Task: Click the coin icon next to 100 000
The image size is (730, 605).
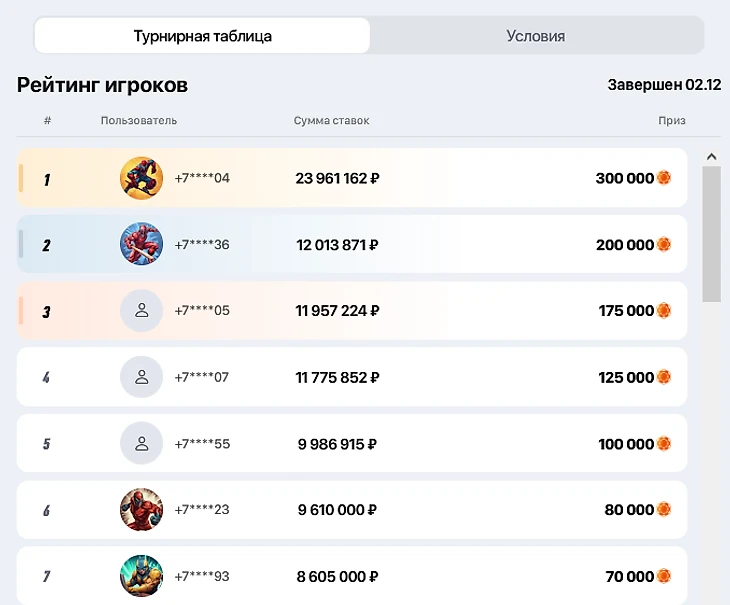Action: click(x=663, y=444)
